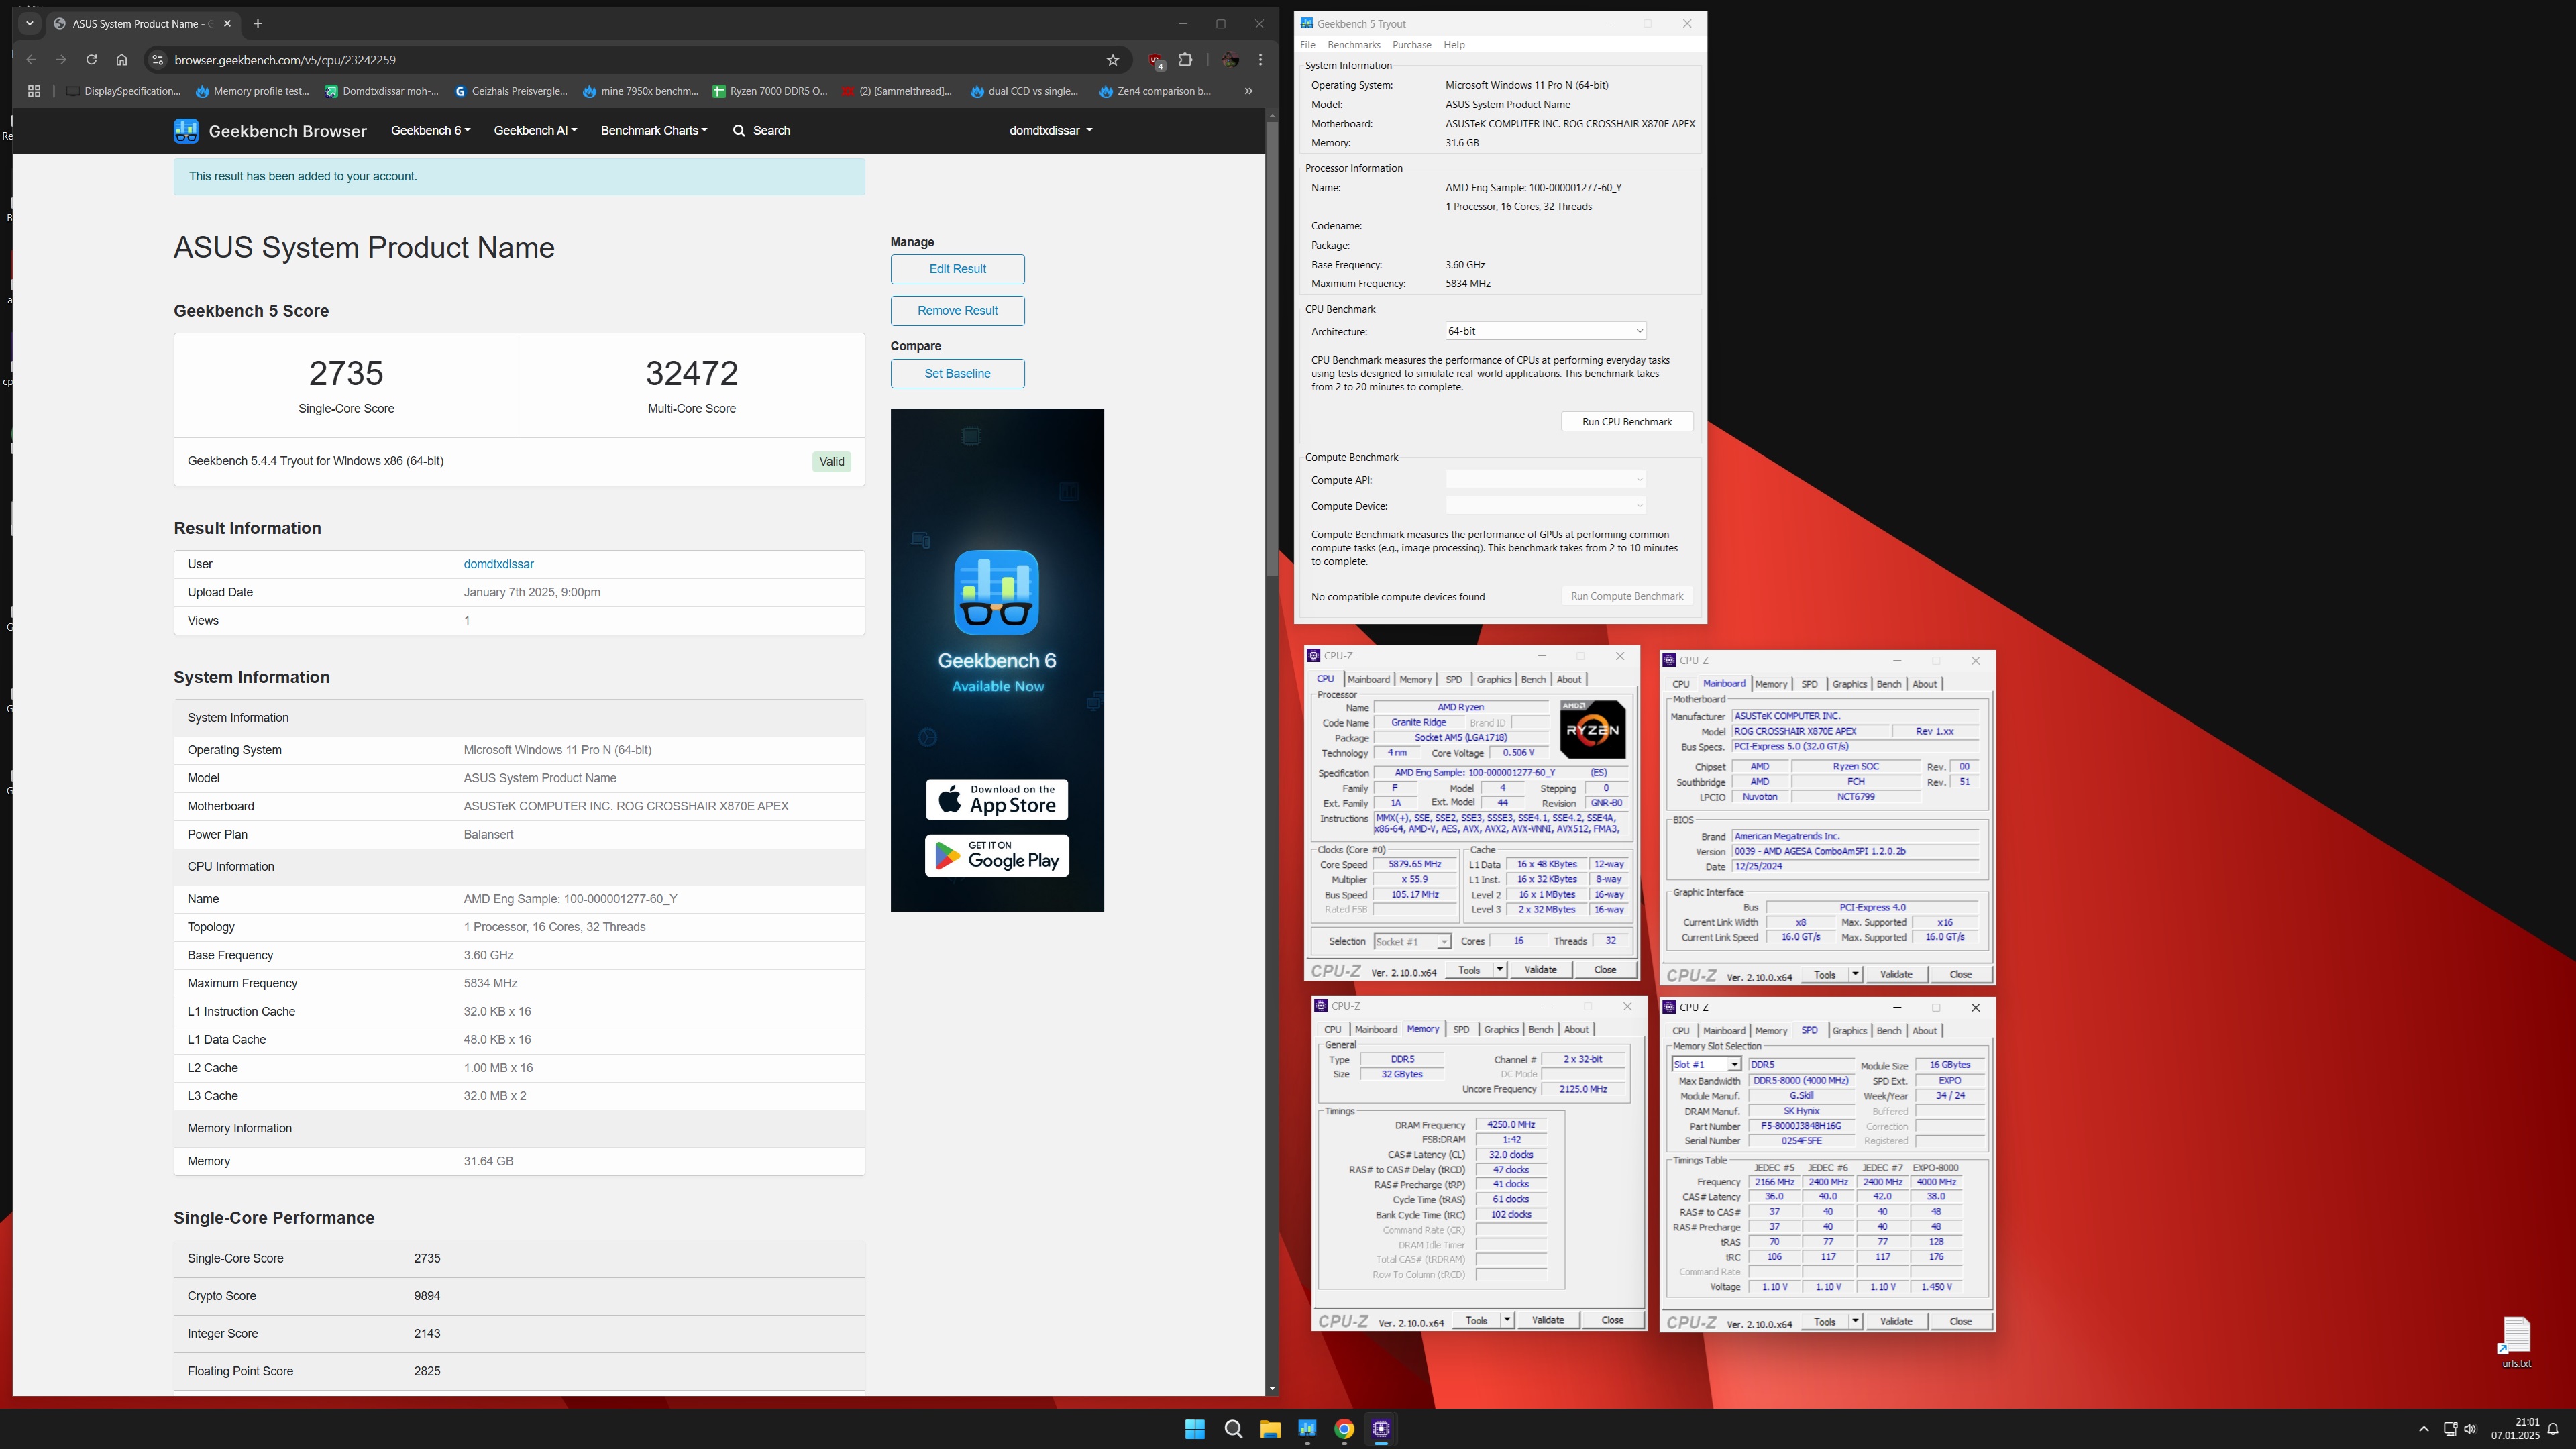Open Chrome from the taskbar

click(x=1344, y=1429)
